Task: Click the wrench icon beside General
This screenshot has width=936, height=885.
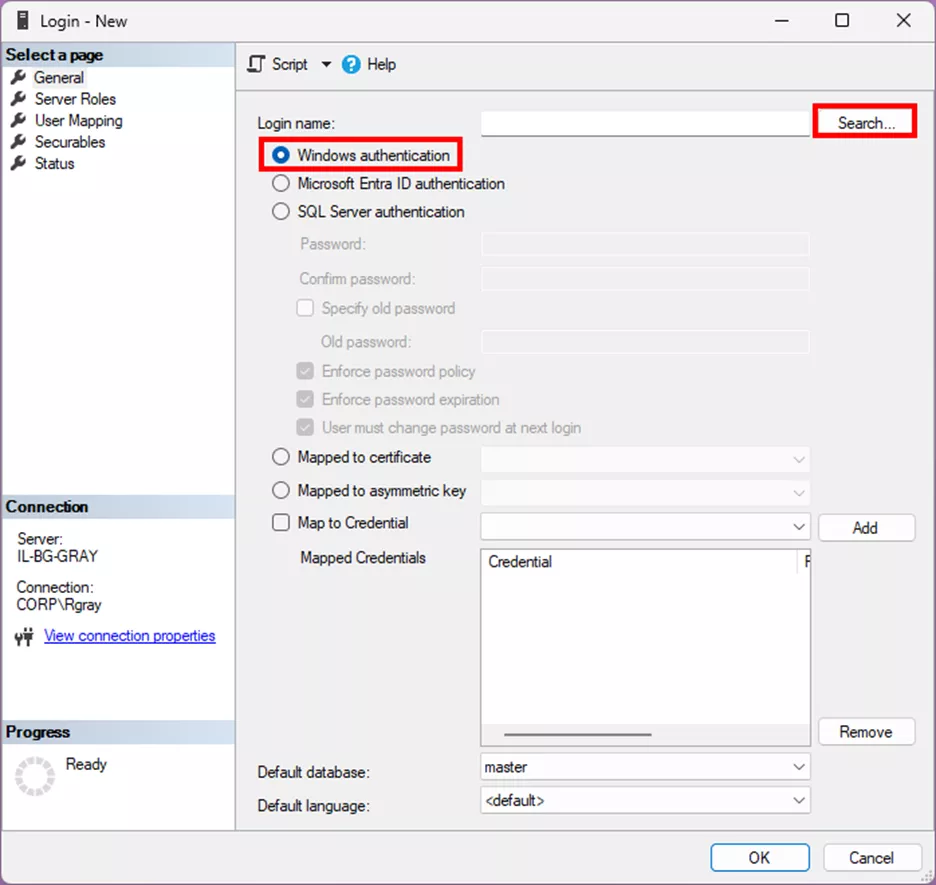Action: [x=19, y=77]
